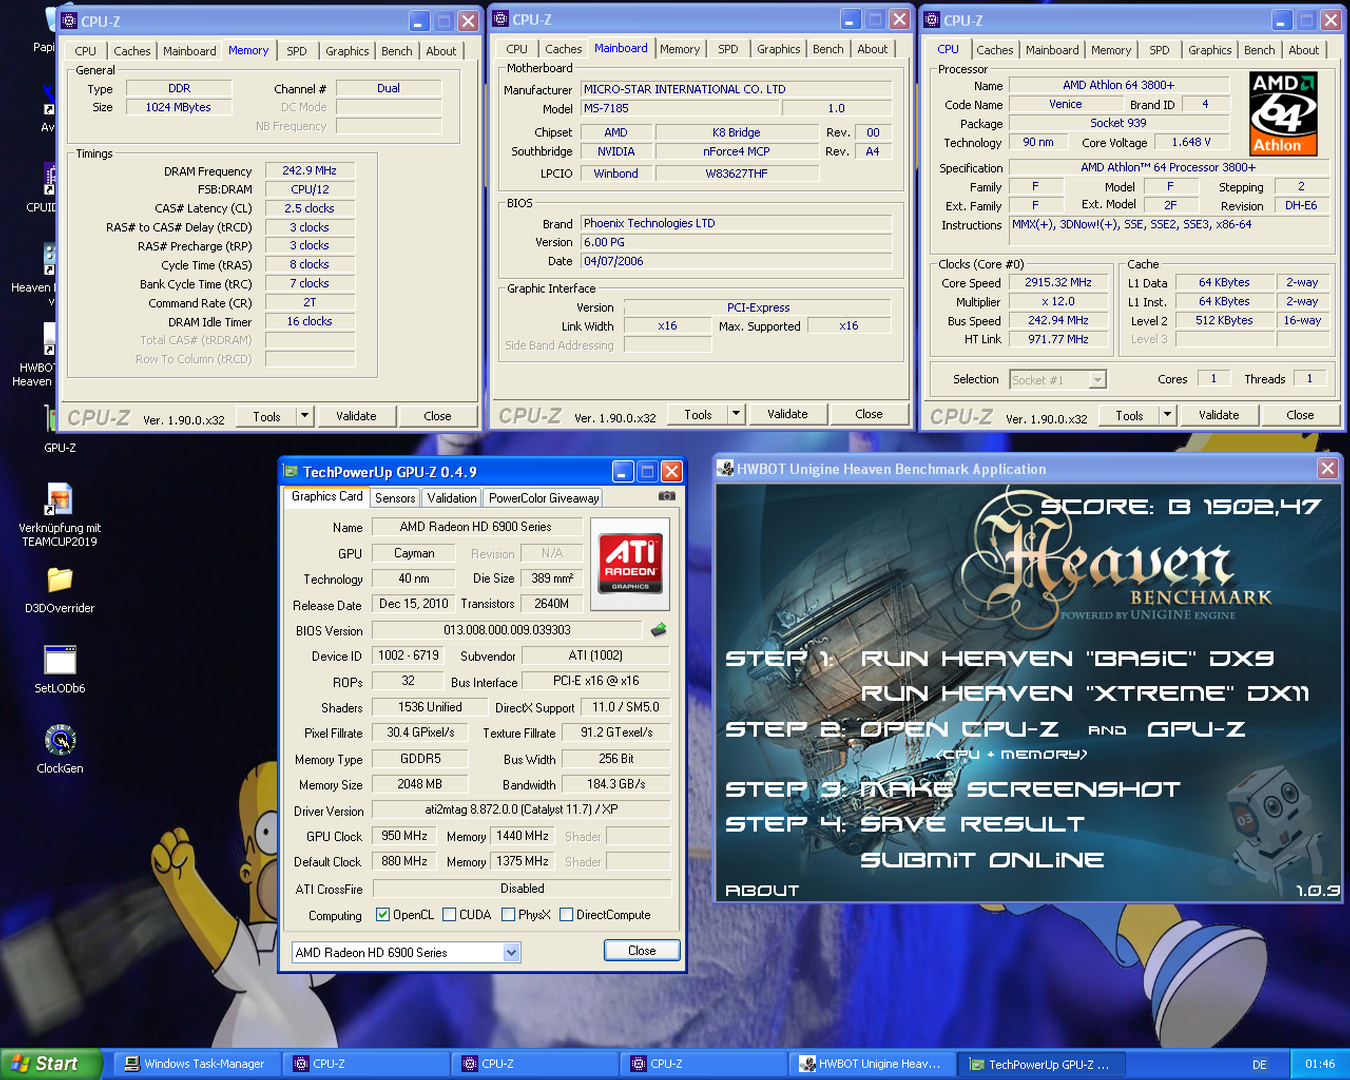Click the AMD Athlon 64 logo in CPU-Z
Image resolution: width=1350 pixels, height=1080 pixels.
click(x=1283, y=113)
